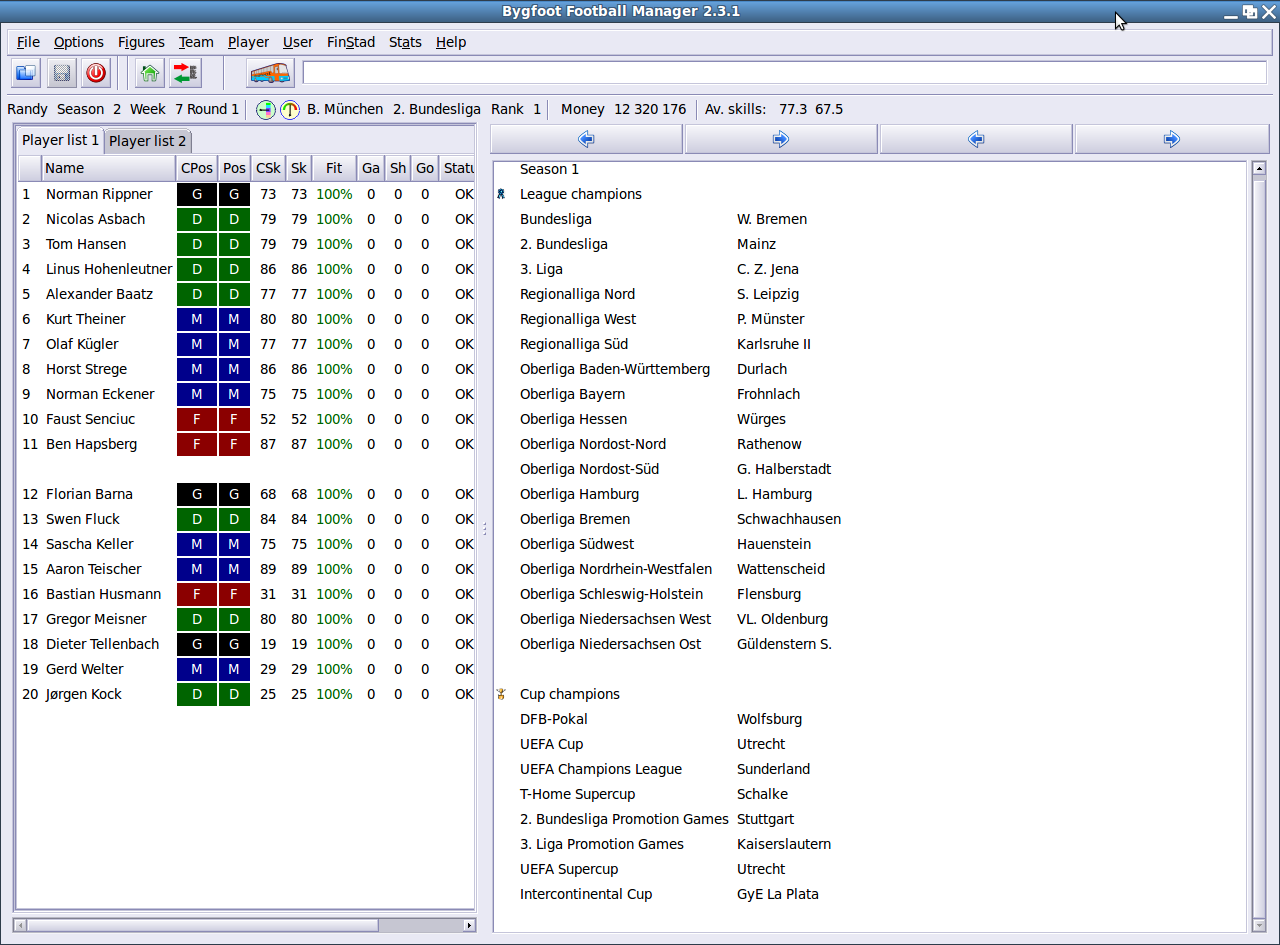Viewport: 1280px width, 945px height.
Task: Click the Sk column header
Action: coord(299,168)
